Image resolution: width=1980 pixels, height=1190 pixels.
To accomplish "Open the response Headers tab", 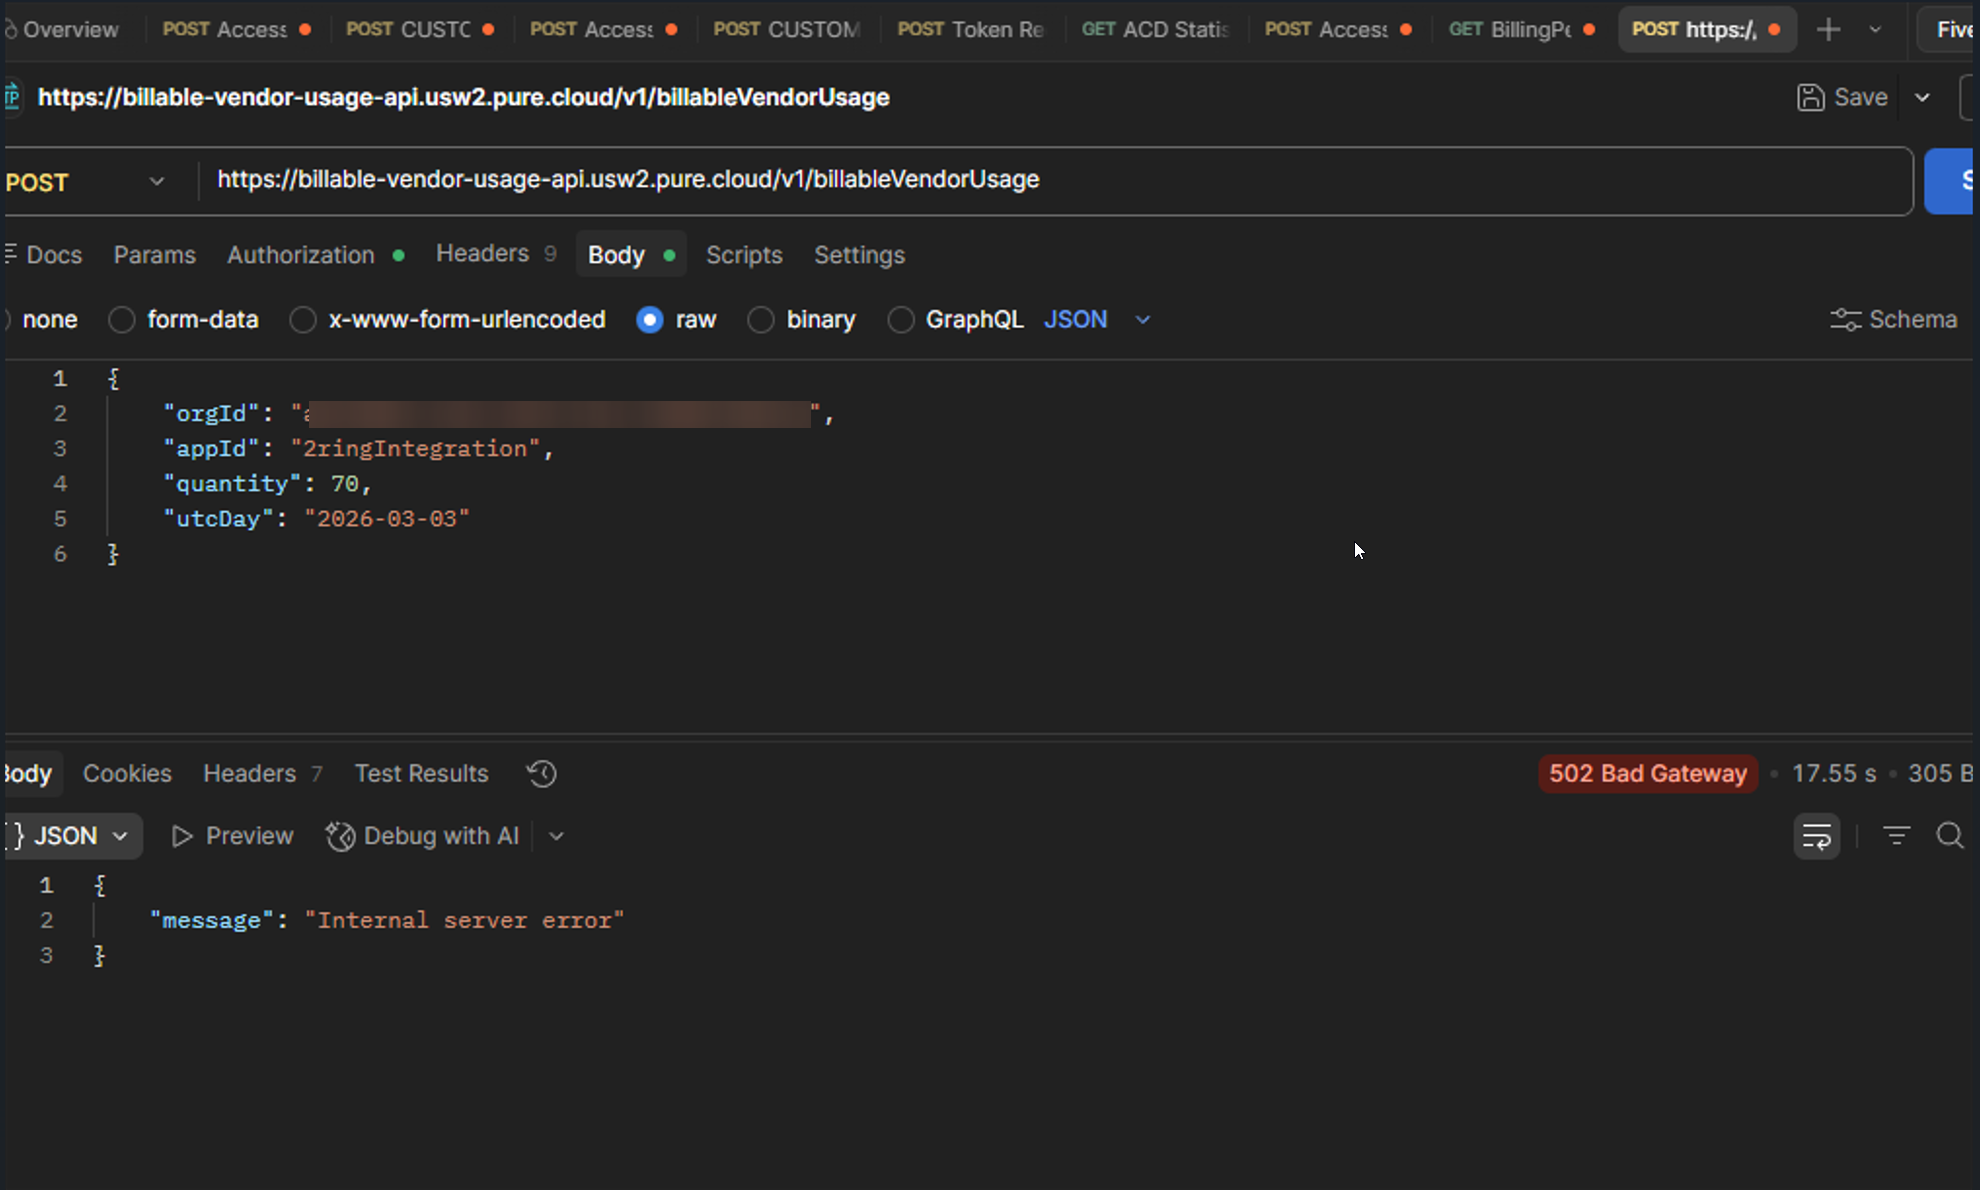I will point(250,773).
